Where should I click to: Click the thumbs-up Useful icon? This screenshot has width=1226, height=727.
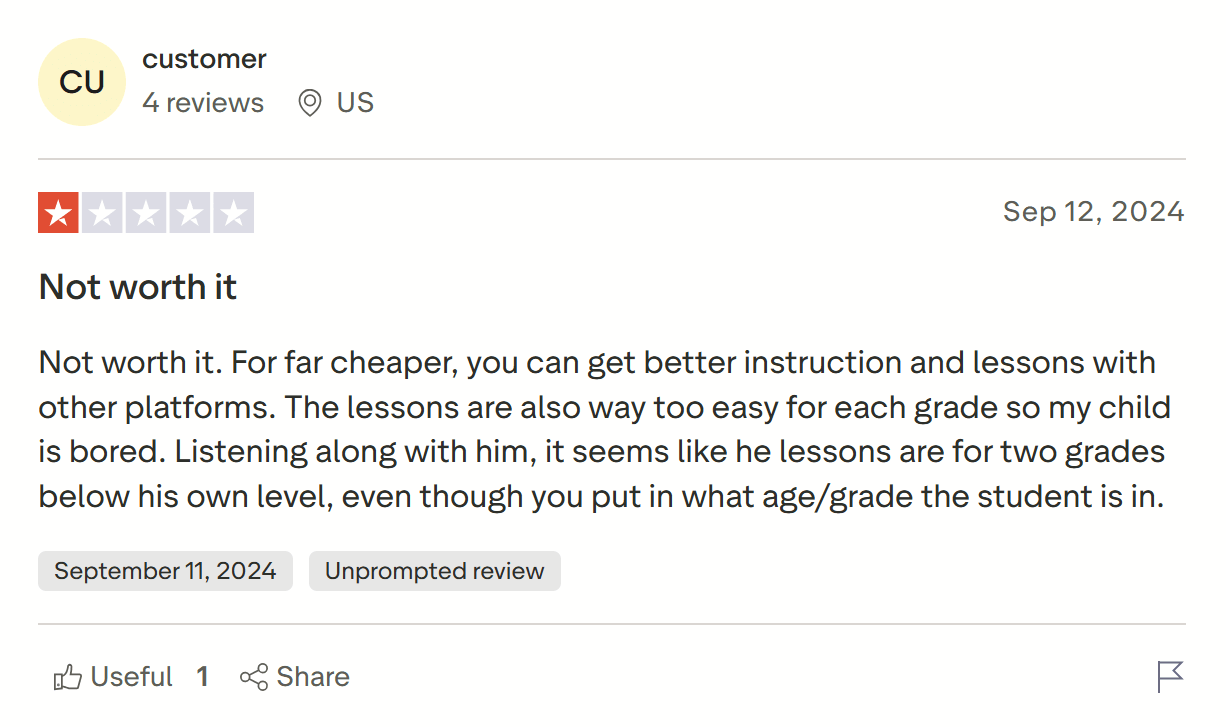67,676
